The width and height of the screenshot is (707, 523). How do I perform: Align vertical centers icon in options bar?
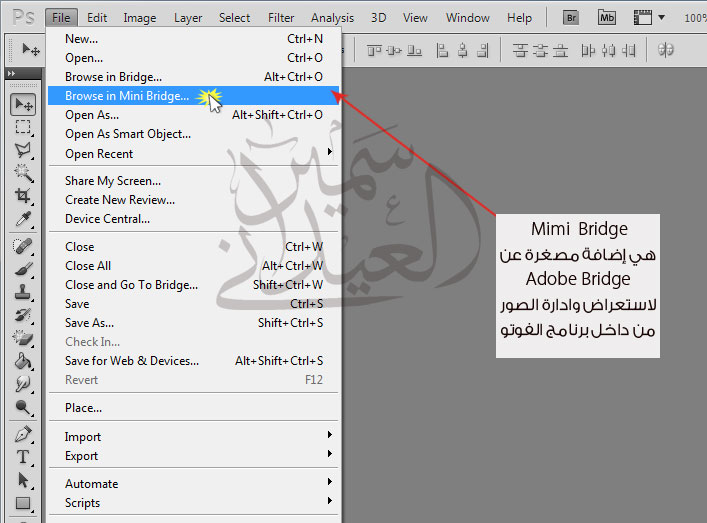(394, 50)
